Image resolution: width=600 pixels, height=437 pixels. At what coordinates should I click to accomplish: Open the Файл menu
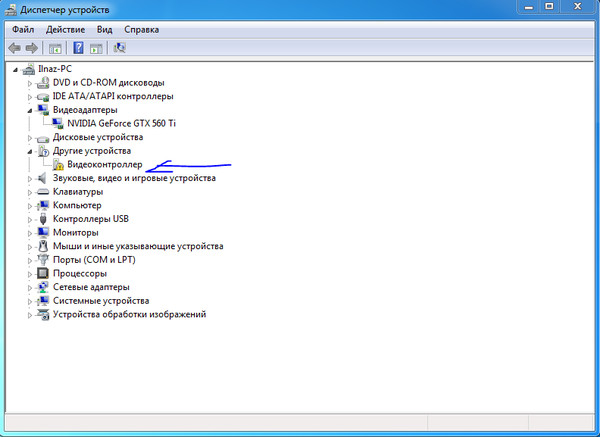coord(23,29)
